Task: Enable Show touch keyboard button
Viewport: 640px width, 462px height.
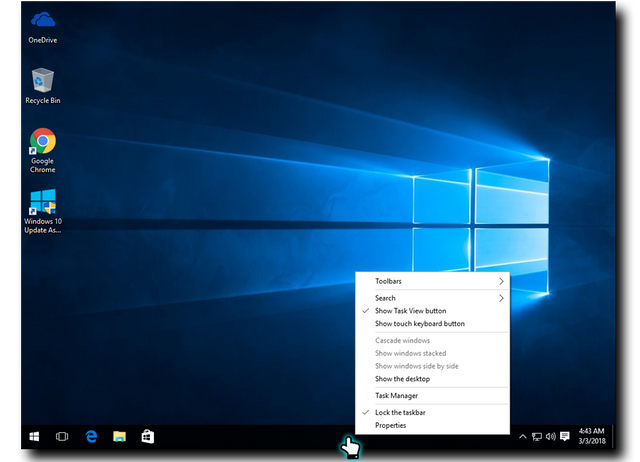Action: click(x=419, y=324)
